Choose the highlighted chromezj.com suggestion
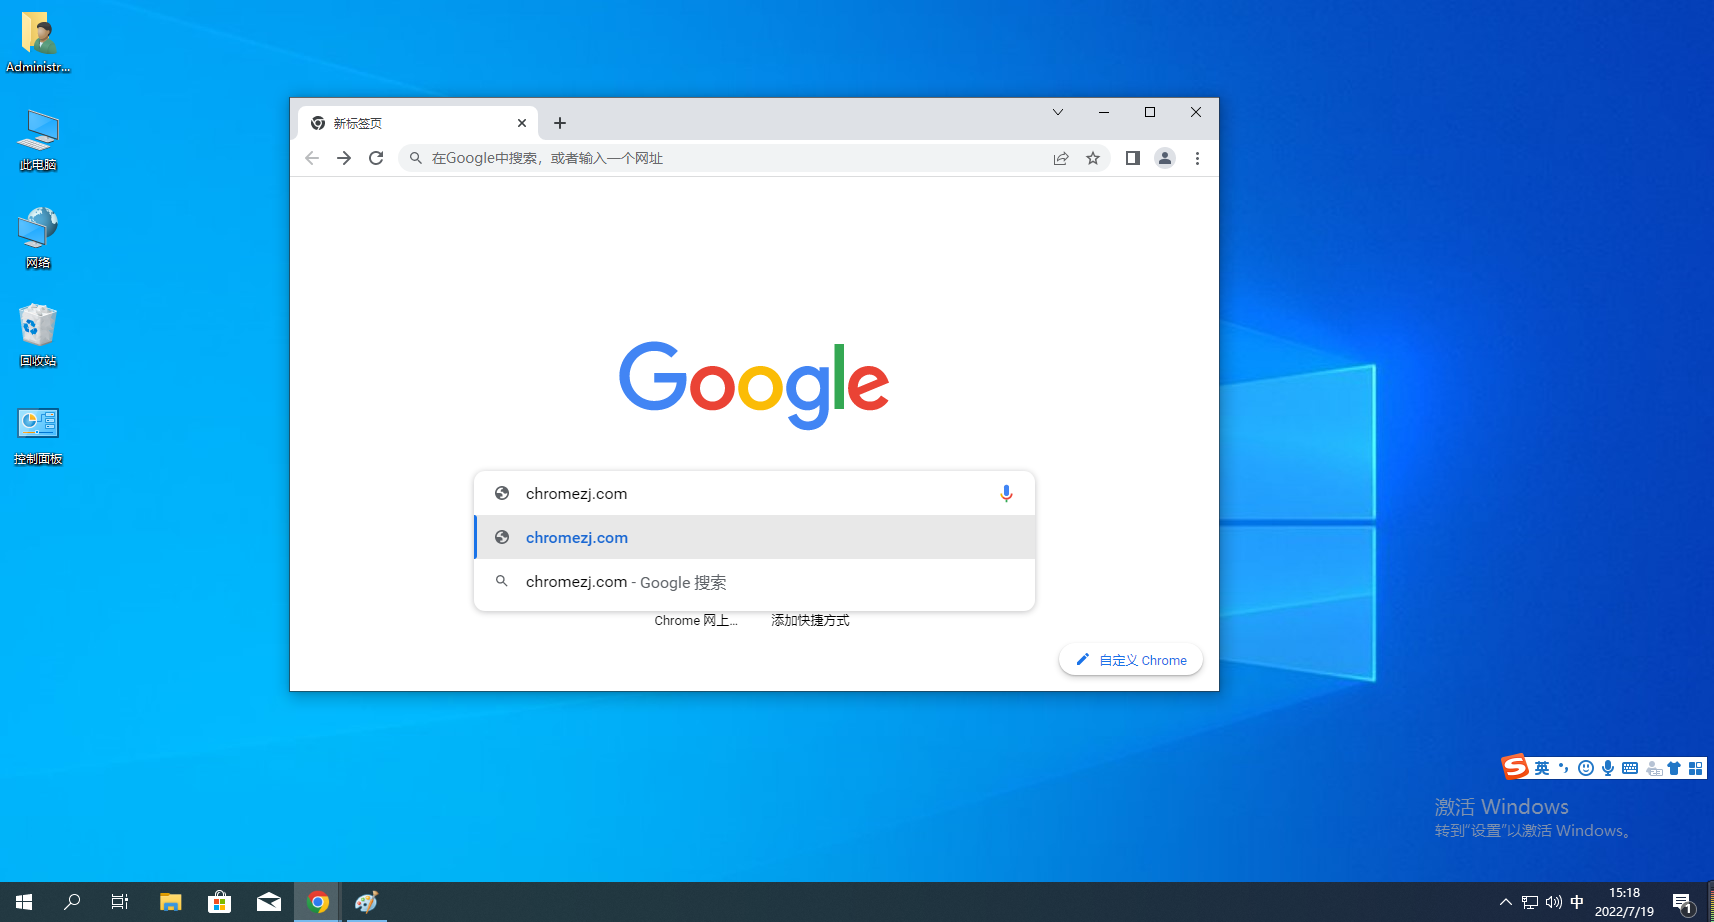Screen dimensions: 1714x922 pos(754,537)
